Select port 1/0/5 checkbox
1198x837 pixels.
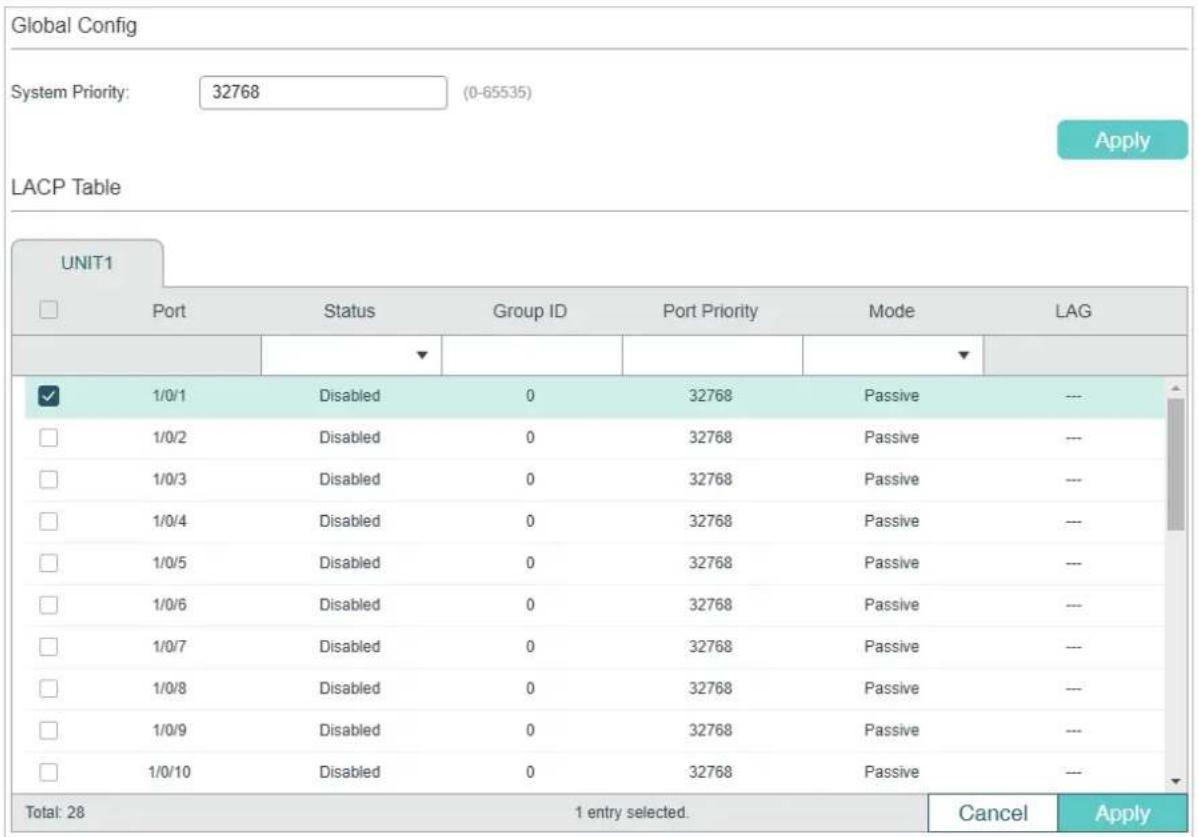48,563
